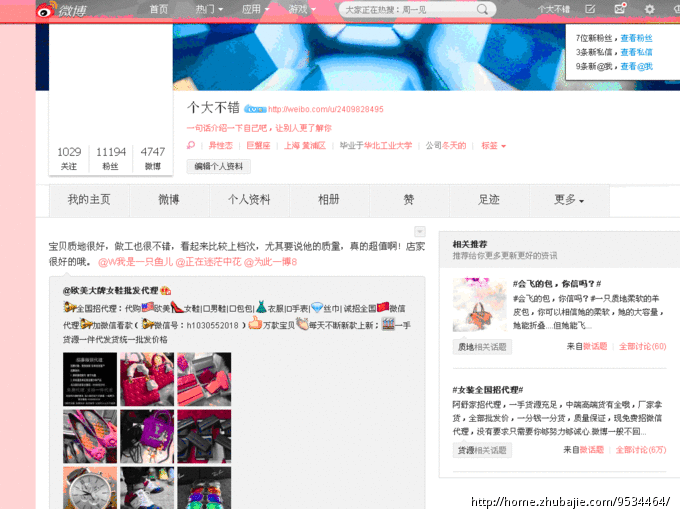Click the gender icon beside 异性恋
Image resolution: width=680 pixels, height=509 pixels.
191,145
